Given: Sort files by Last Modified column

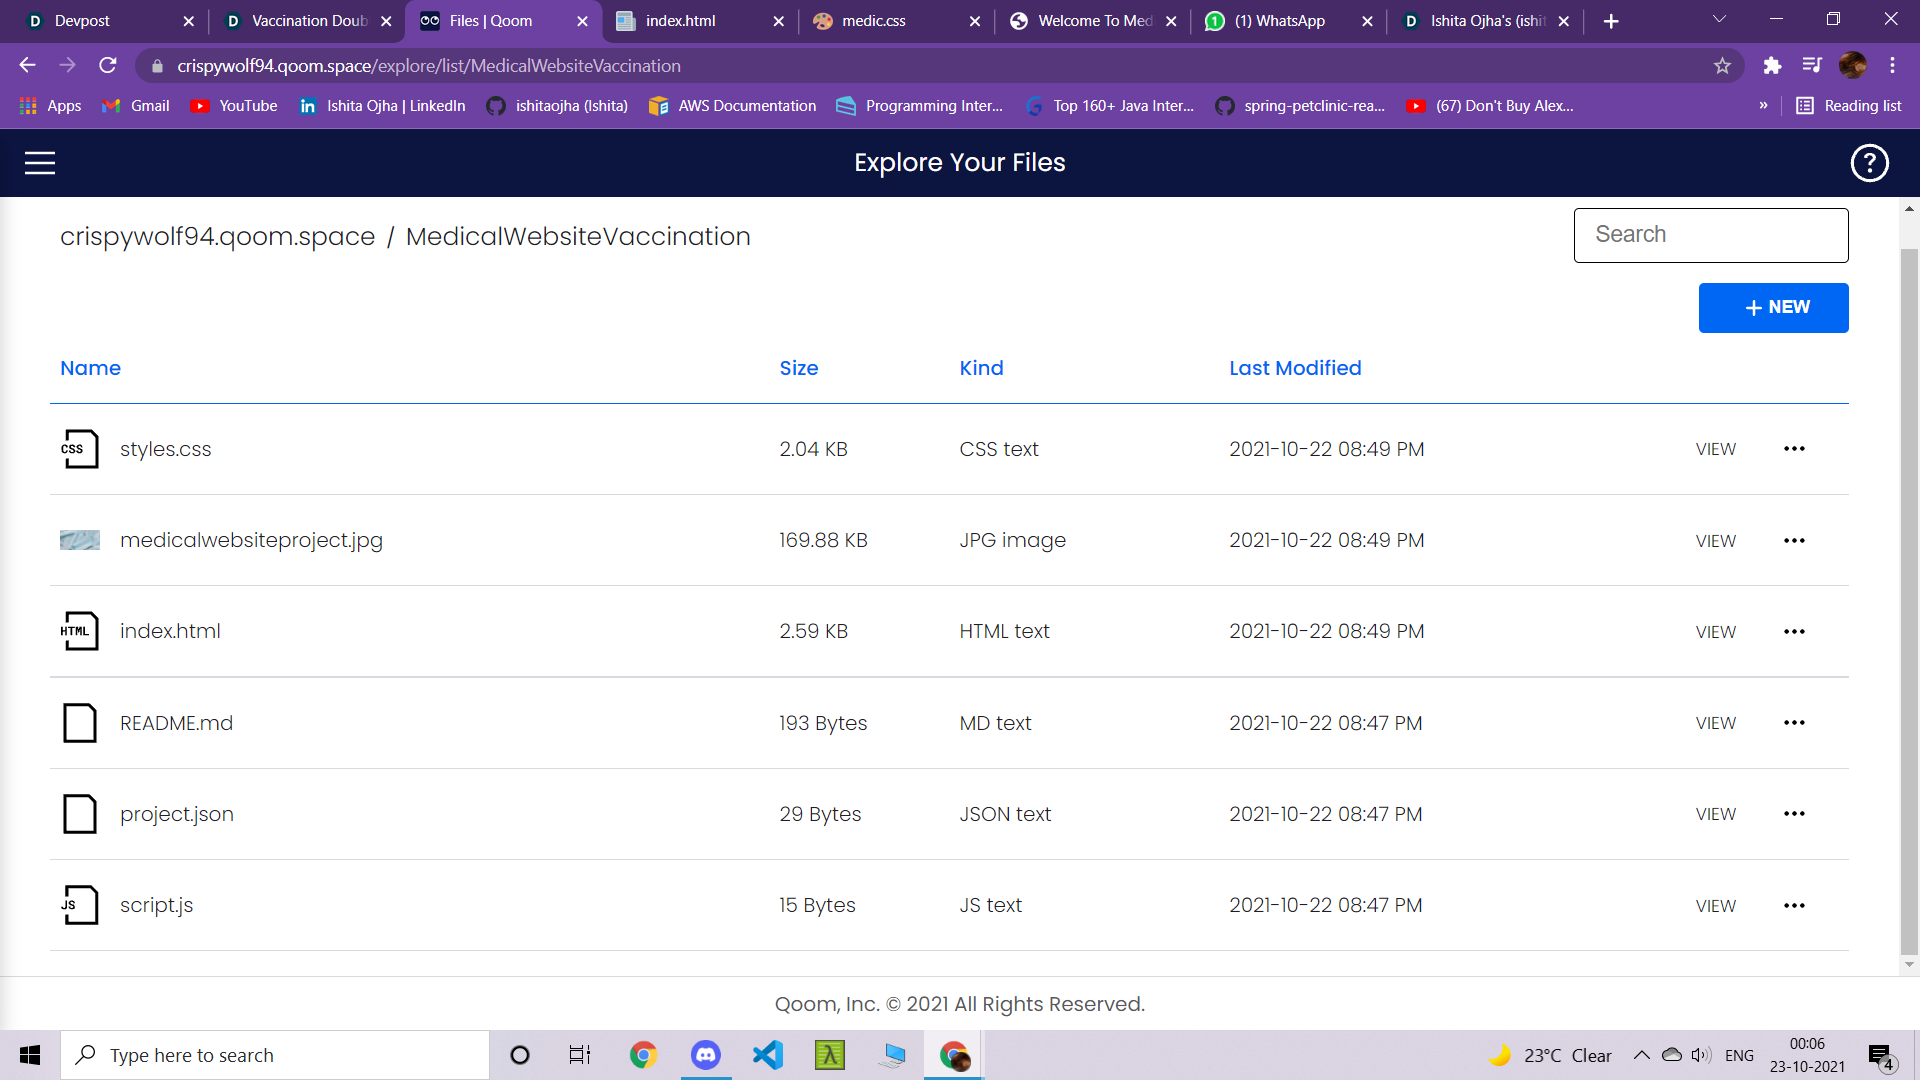Looking at the screenshot, I should (1295, 368).
